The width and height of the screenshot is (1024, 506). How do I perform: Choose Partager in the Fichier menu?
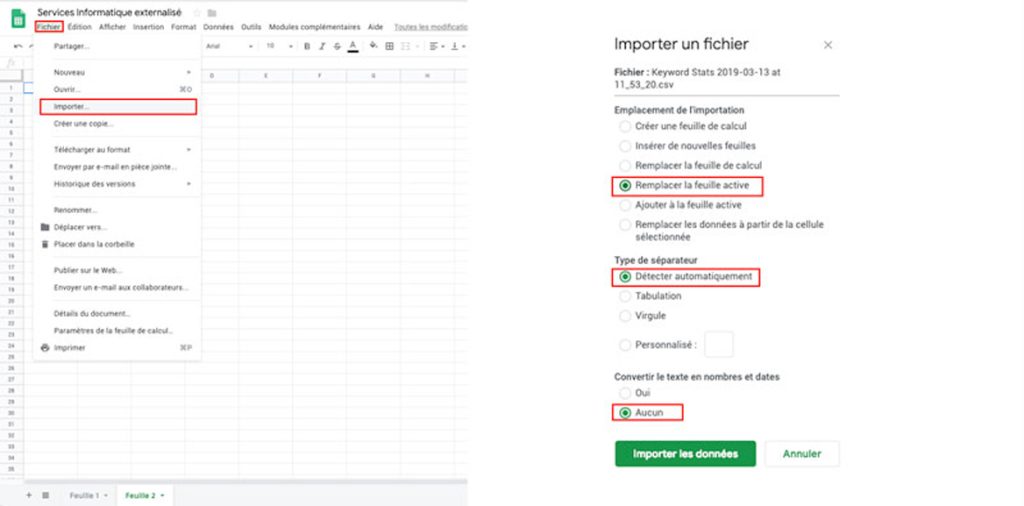(x=118, y=46)
